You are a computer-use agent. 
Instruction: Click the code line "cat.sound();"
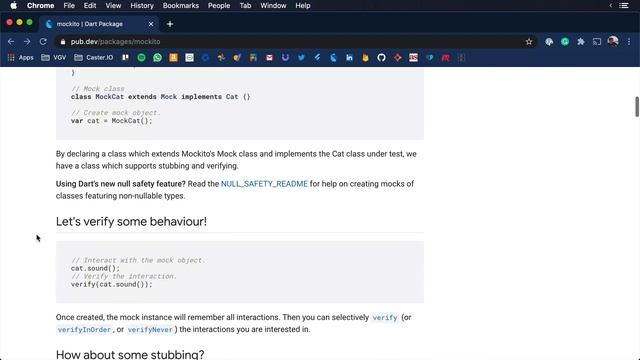(95, 268)
